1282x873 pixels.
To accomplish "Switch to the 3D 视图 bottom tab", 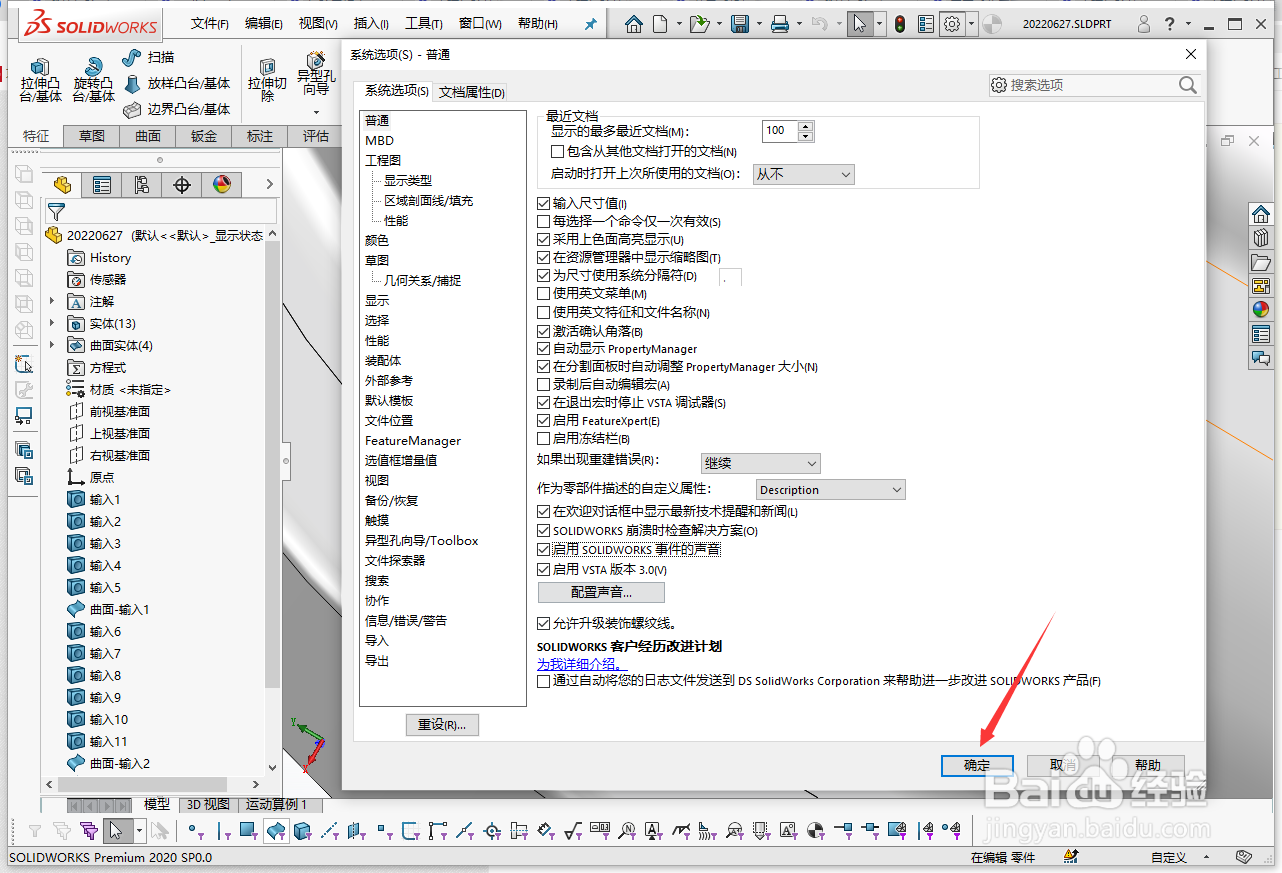I will (x=207, y=804).
